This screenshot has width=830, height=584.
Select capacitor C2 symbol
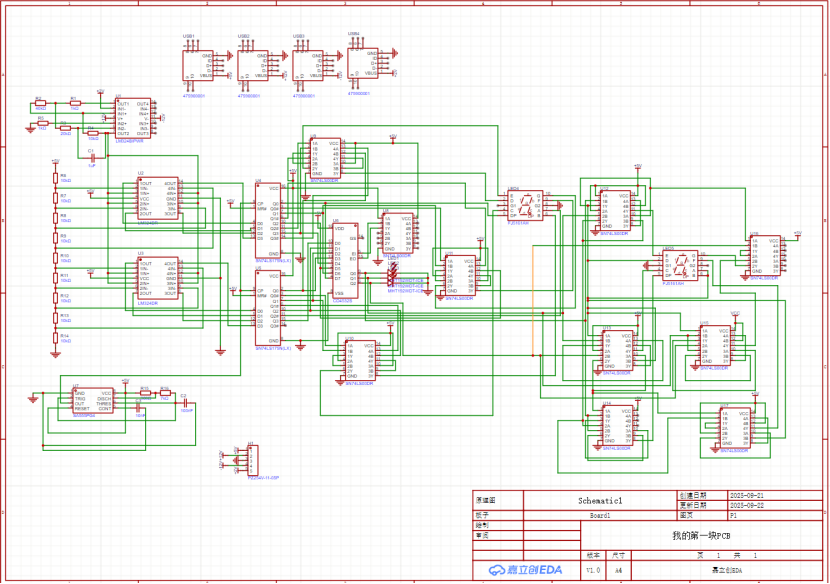[185, 403]
